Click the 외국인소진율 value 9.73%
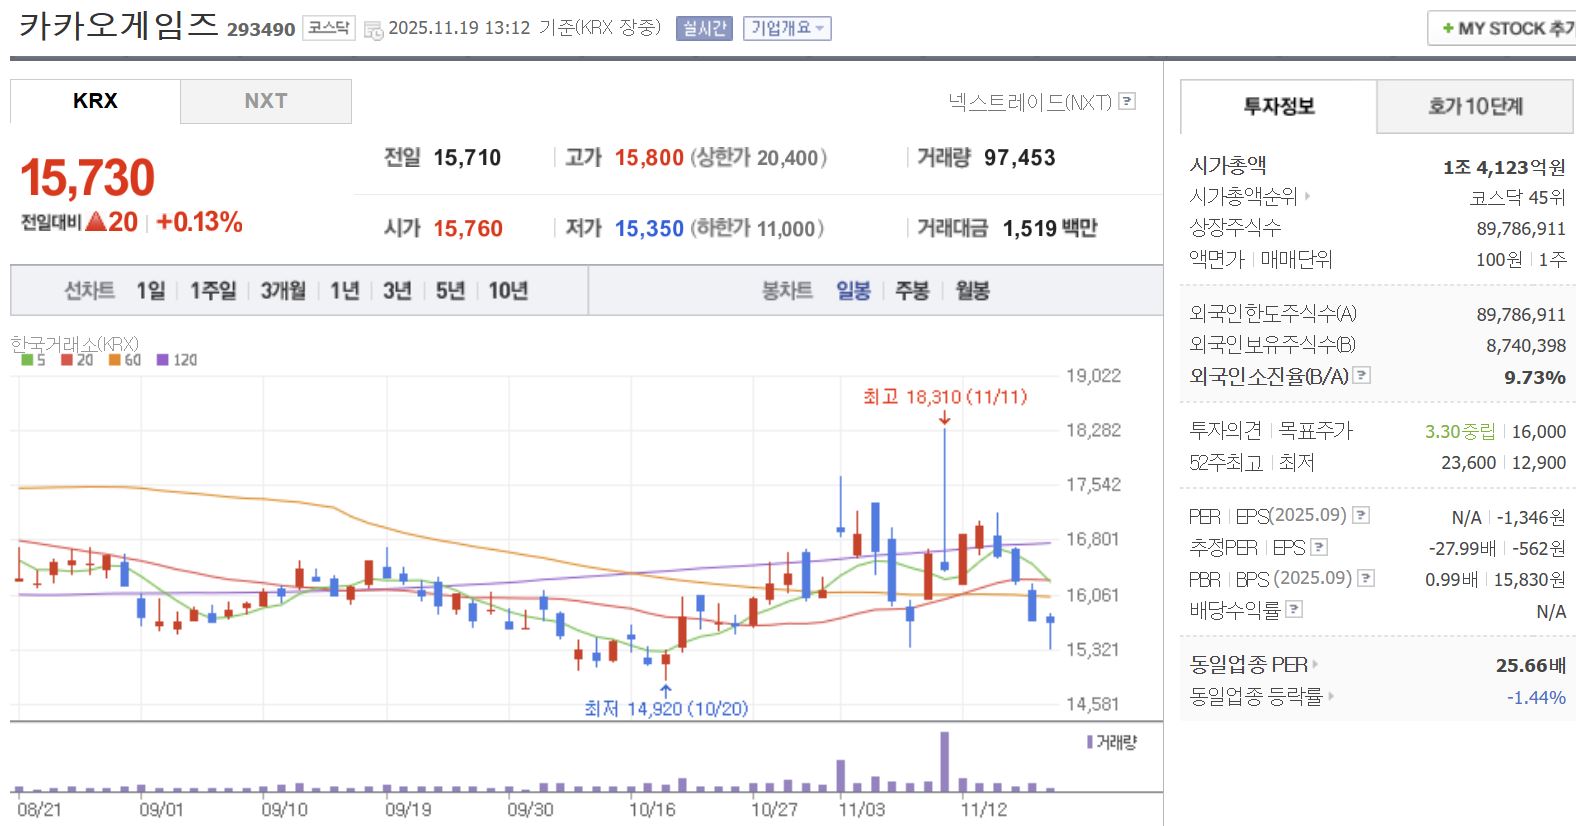The height and width of the screenshot is (826, 1576). (1535, 377)
